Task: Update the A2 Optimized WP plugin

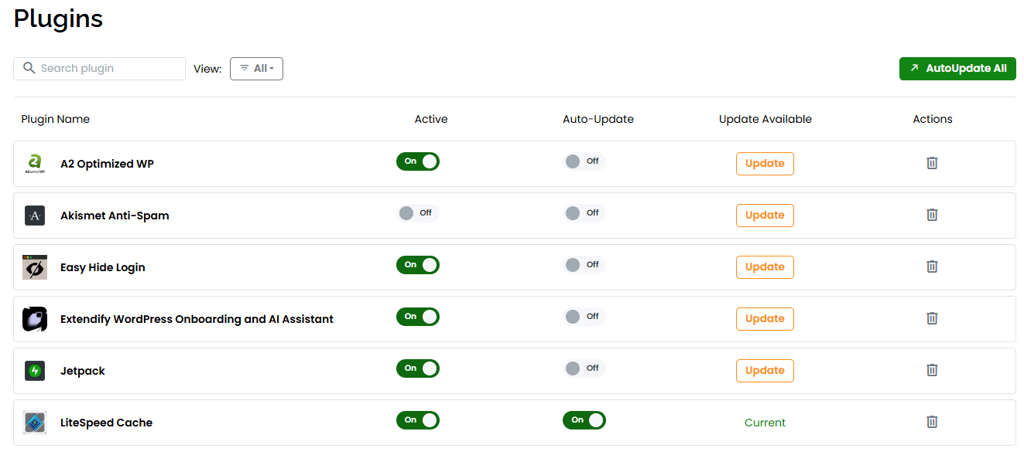Action: 765,163
